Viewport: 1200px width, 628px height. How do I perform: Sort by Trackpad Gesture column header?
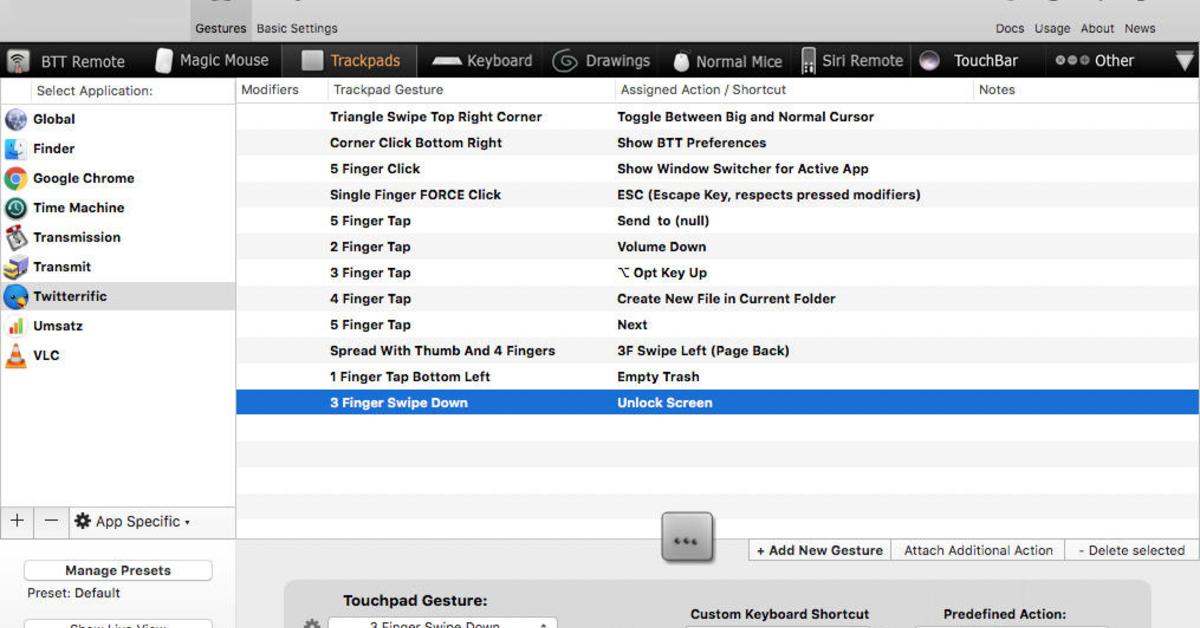tap(471, 90)
